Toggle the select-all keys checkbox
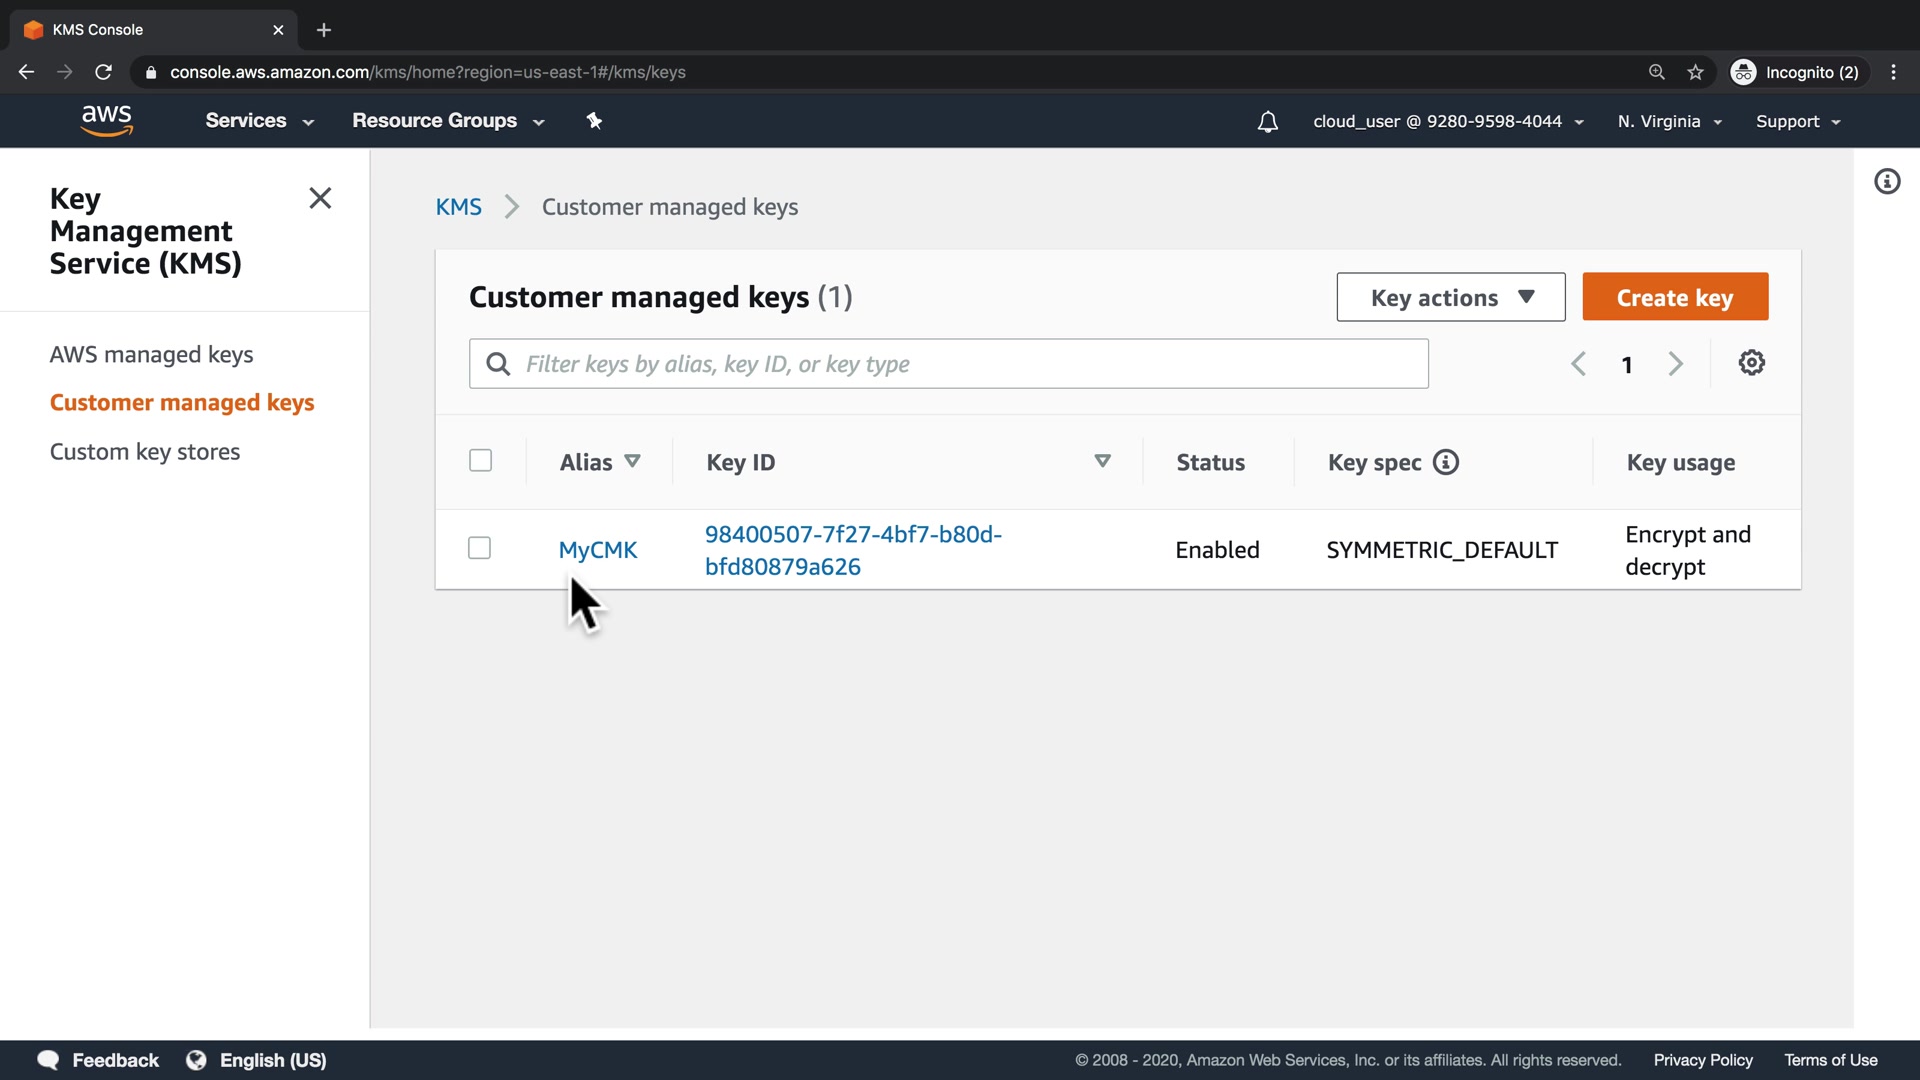 click(480, 461)
